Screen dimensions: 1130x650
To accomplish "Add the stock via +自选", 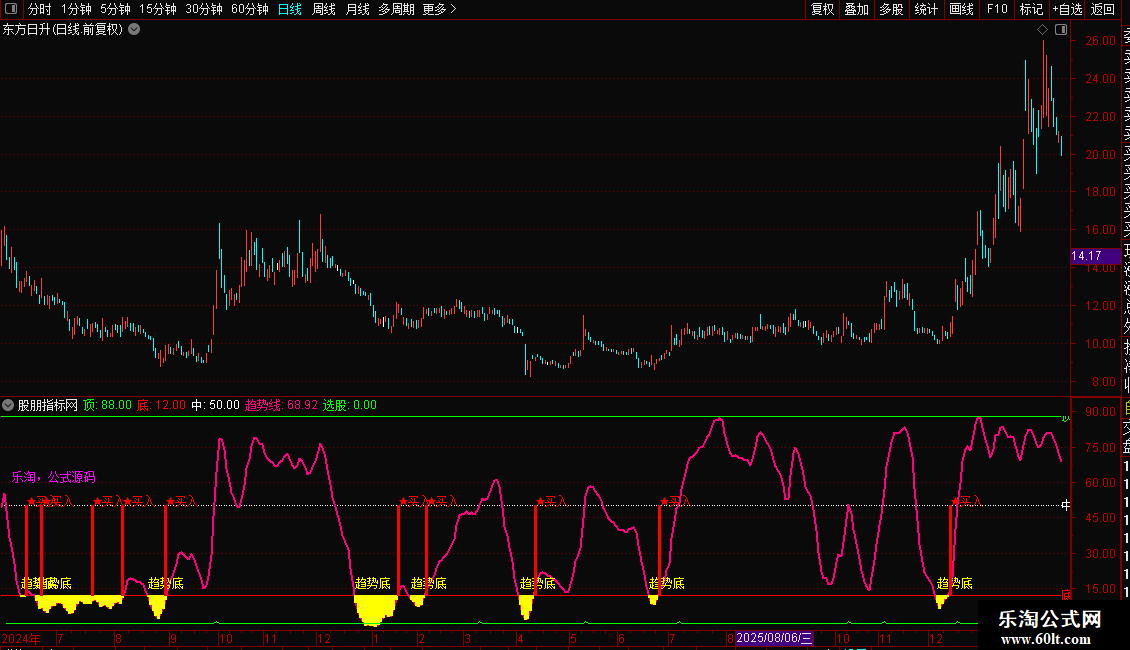I will coord(1067,9).
